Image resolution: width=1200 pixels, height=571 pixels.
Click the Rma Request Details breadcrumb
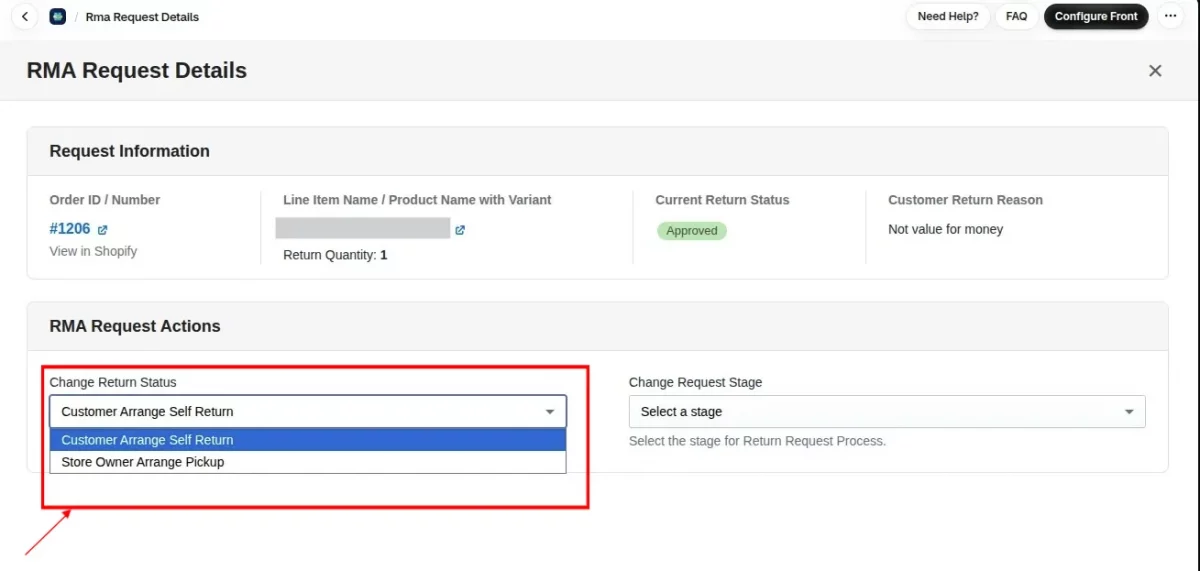142,17
